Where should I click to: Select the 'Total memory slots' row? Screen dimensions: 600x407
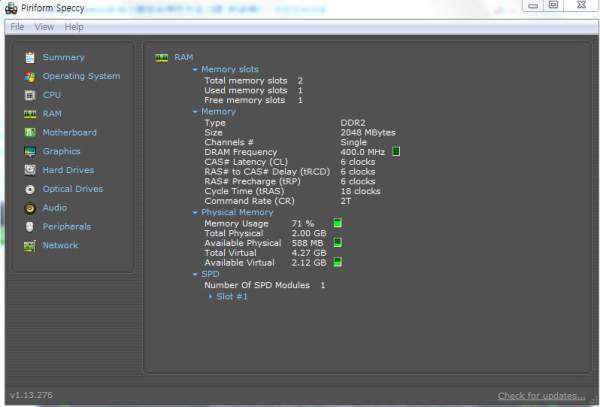(253, 81)
